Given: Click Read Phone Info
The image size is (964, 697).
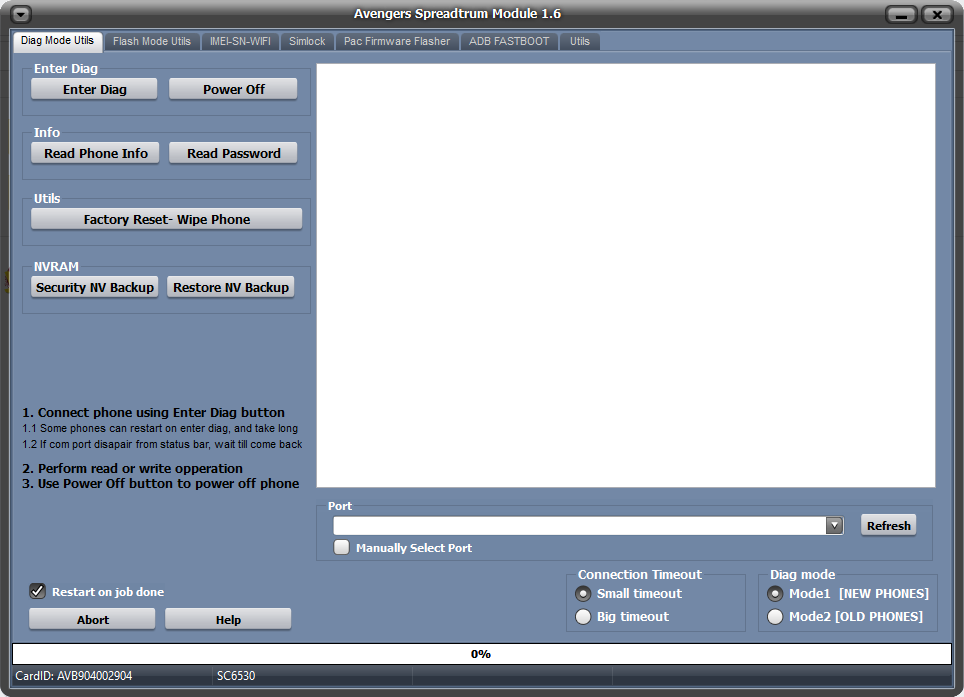Looking at the screenshot, I should 95,153.
